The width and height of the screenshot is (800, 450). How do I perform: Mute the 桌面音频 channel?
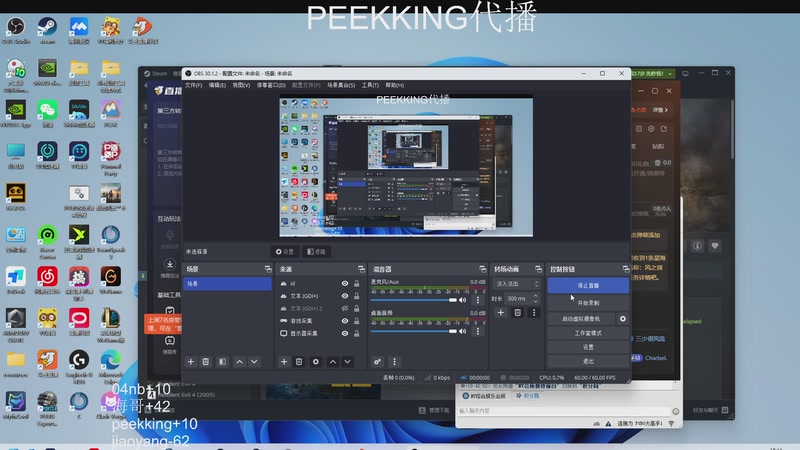[x=463, y=332]
